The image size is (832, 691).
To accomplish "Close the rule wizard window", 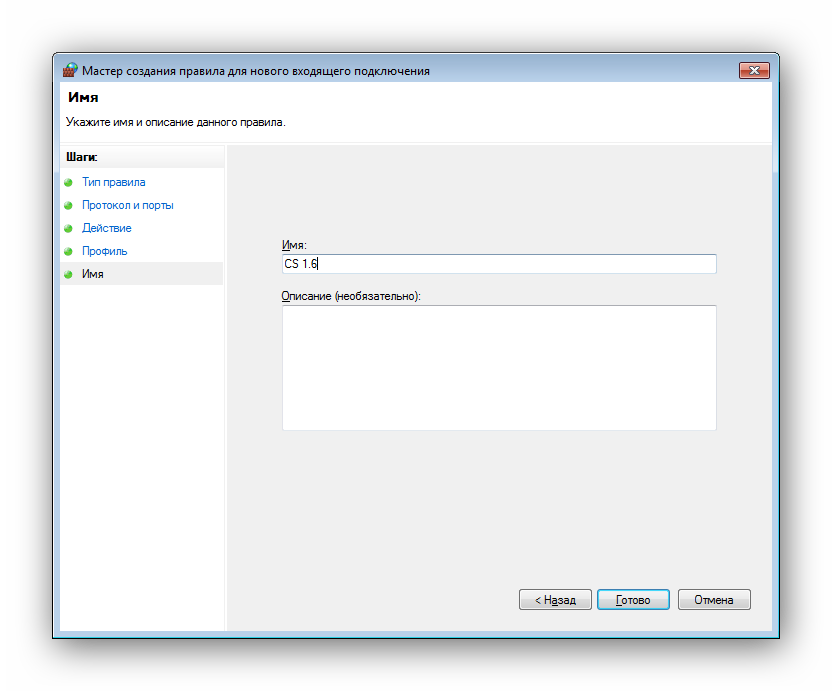I will 754,70.
